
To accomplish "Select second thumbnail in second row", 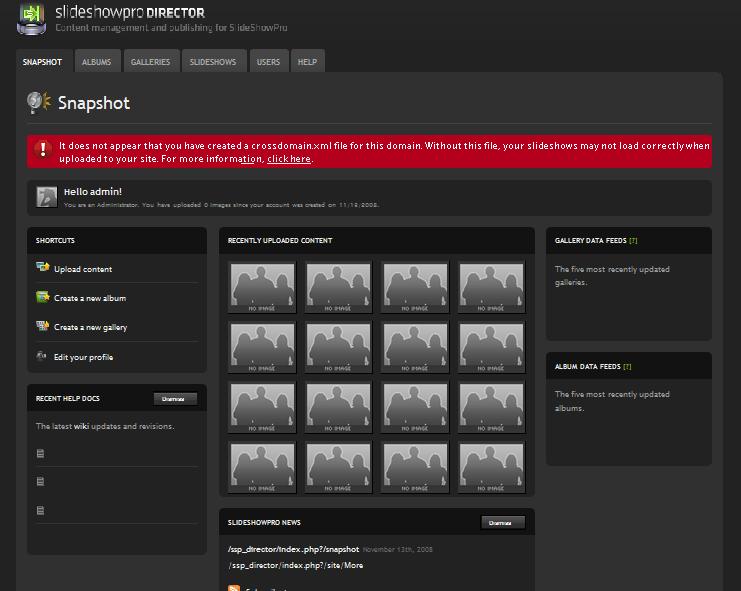I will (x=338, y=347).
